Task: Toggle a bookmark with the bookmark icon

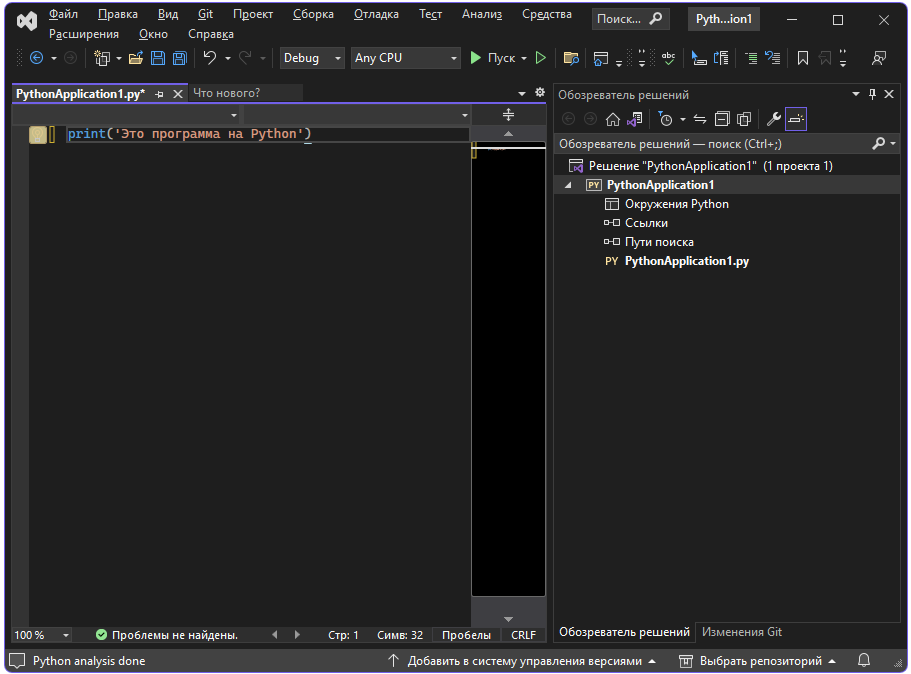Action: pos(803,58)
